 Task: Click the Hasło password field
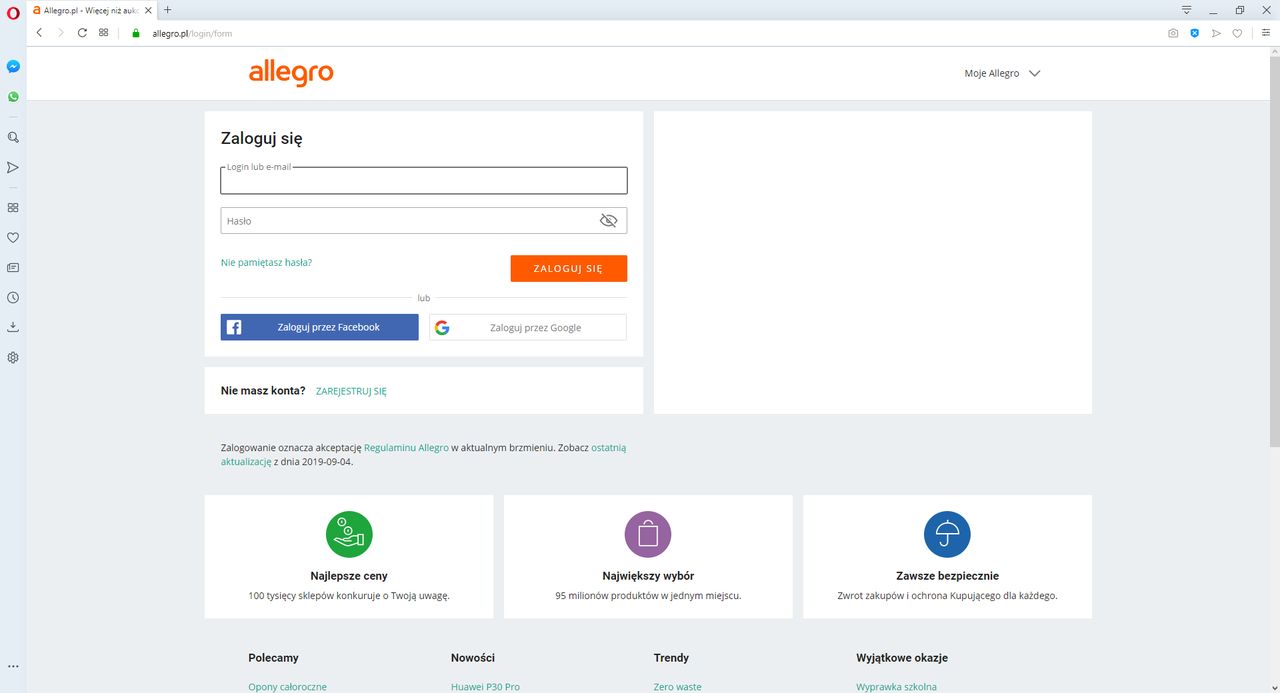point(424,221)
